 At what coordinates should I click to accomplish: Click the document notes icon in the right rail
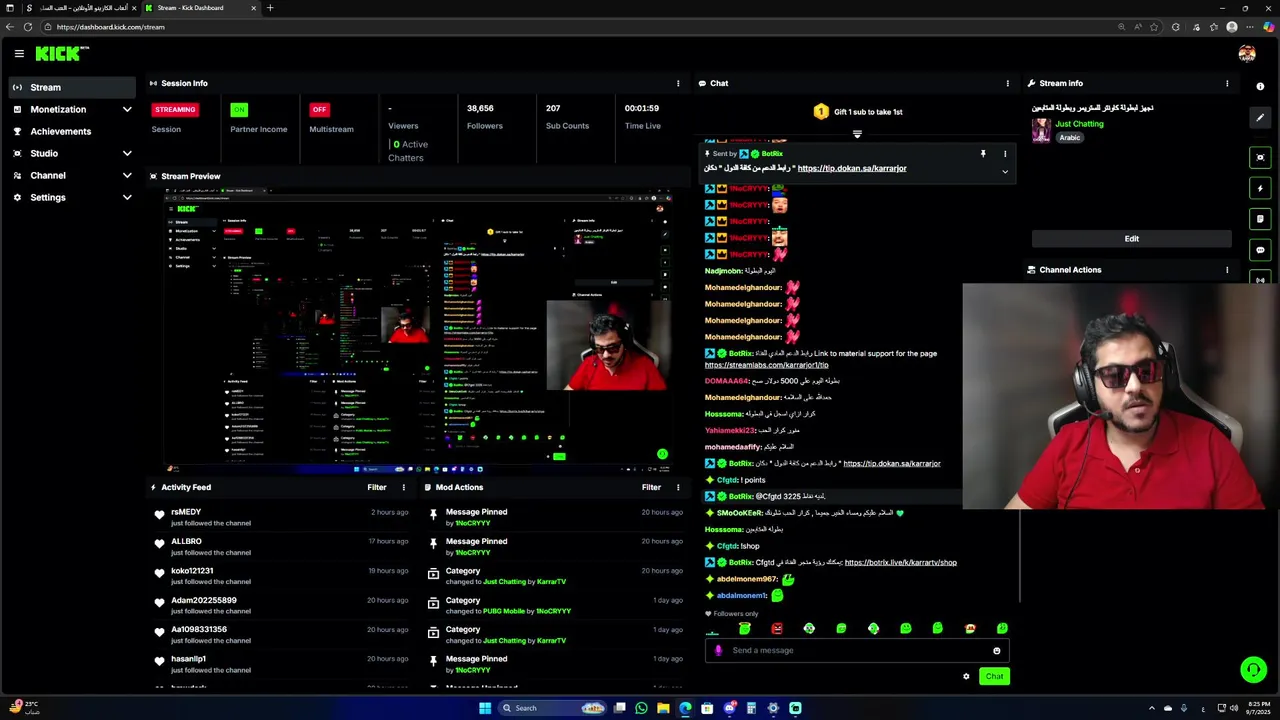pyautogui.click(x=1260, y=219)
